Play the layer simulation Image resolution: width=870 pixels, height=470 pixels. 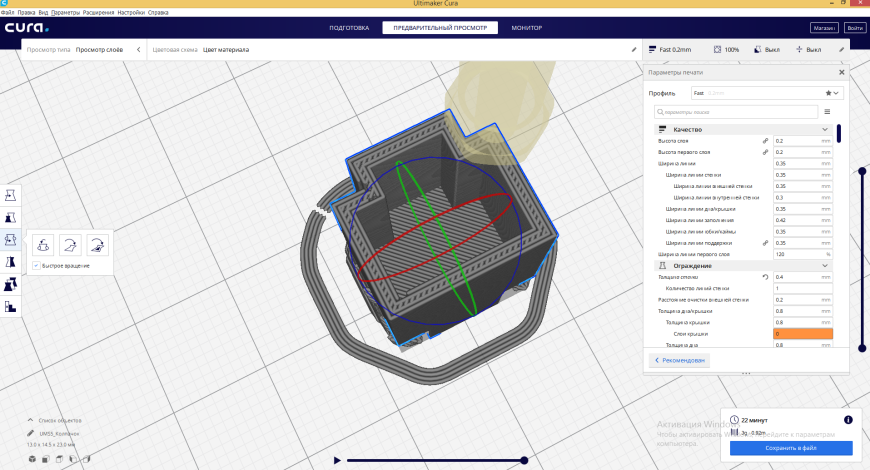click(337, 460)
